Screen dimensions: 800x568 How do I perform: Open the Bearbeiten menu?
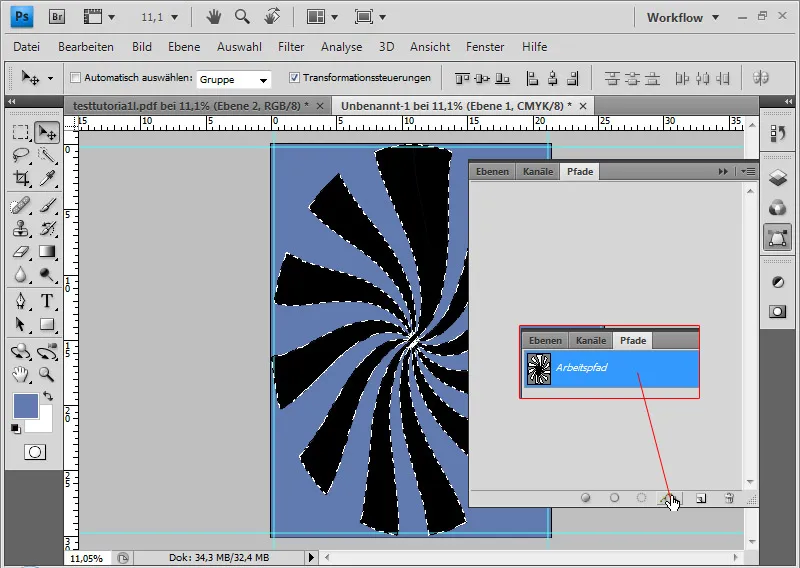[86, 47]
